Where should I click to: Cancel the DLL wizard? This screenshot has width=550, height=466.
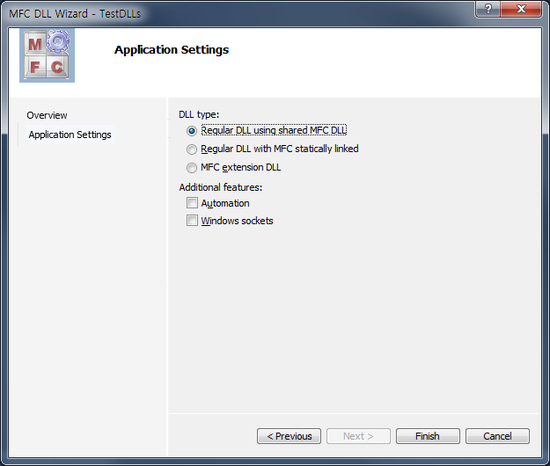click(497, 436)
